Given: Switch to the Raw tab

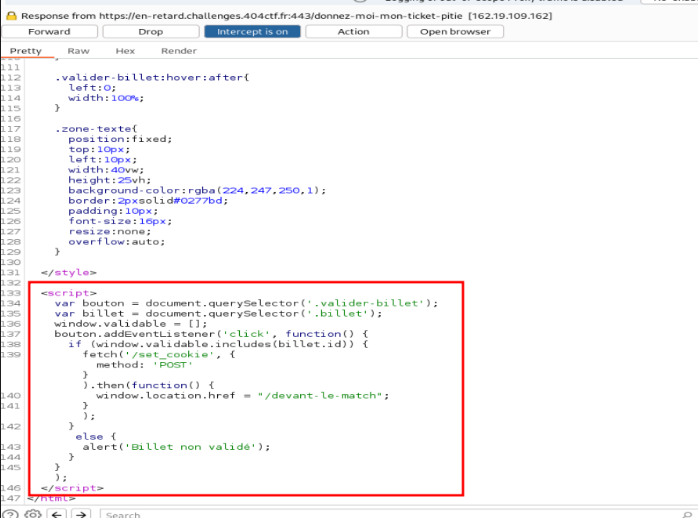Looking at the screenshot, I should coord(78,50).
